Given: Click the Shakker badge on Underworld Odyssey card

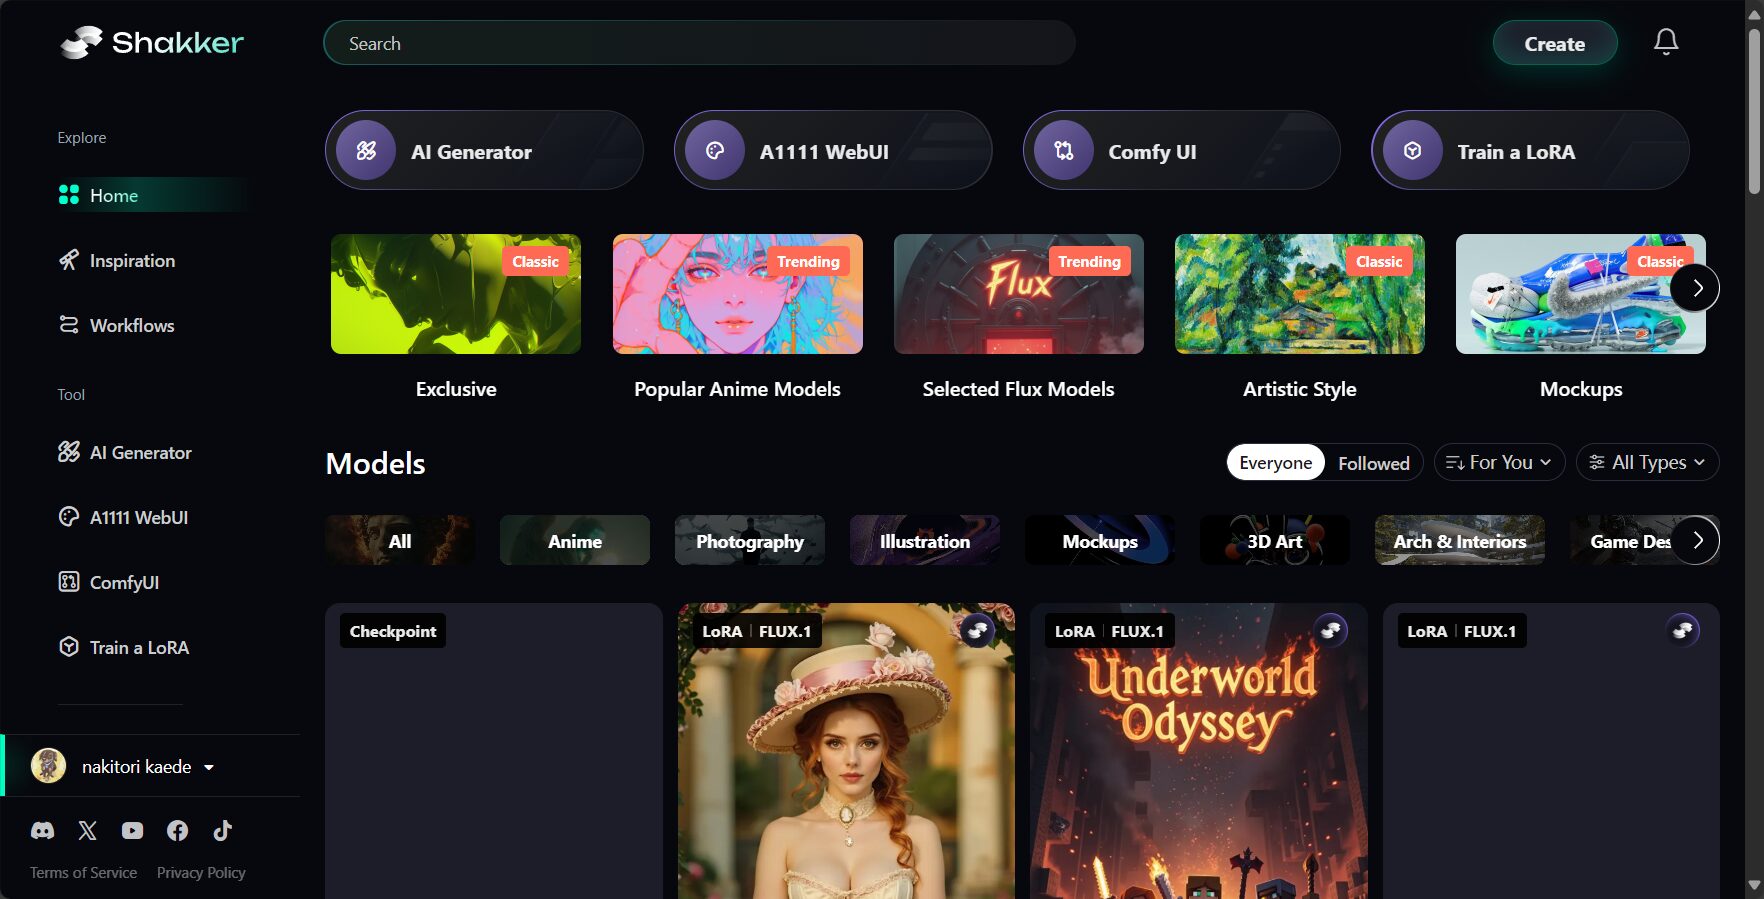Looking at the screenshot, I should pyautogui.click(x=1330, y=630).
